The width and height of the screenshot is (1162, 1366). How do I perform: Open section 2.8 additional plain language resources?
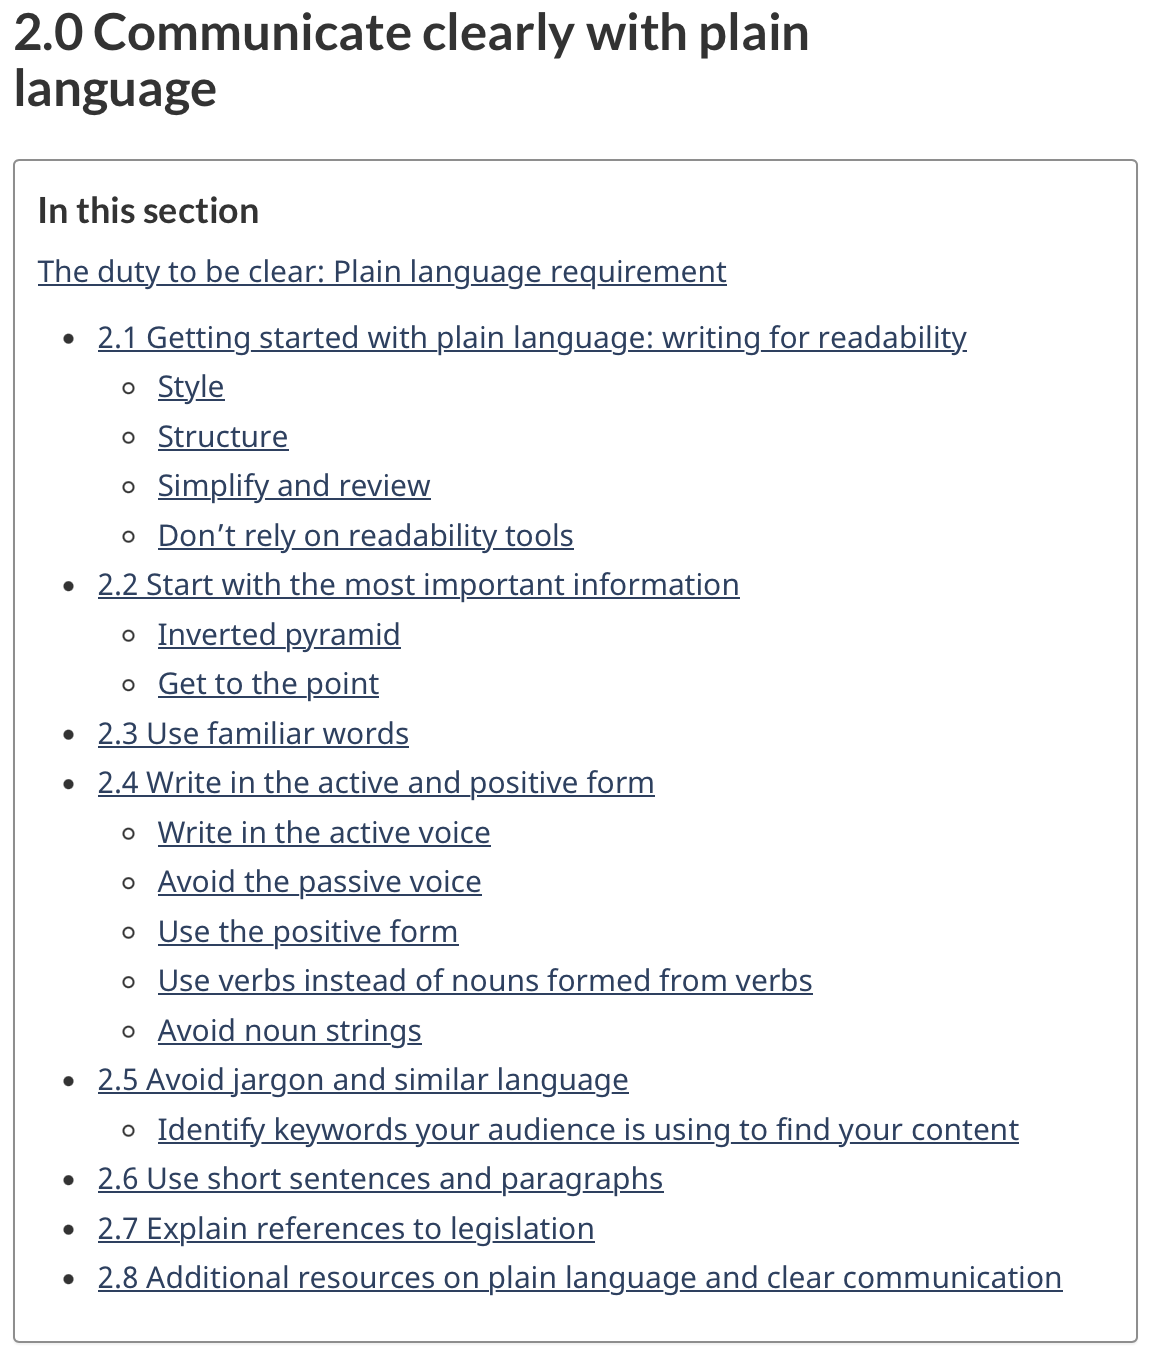pyautogui.click(x=578, y=1277)
